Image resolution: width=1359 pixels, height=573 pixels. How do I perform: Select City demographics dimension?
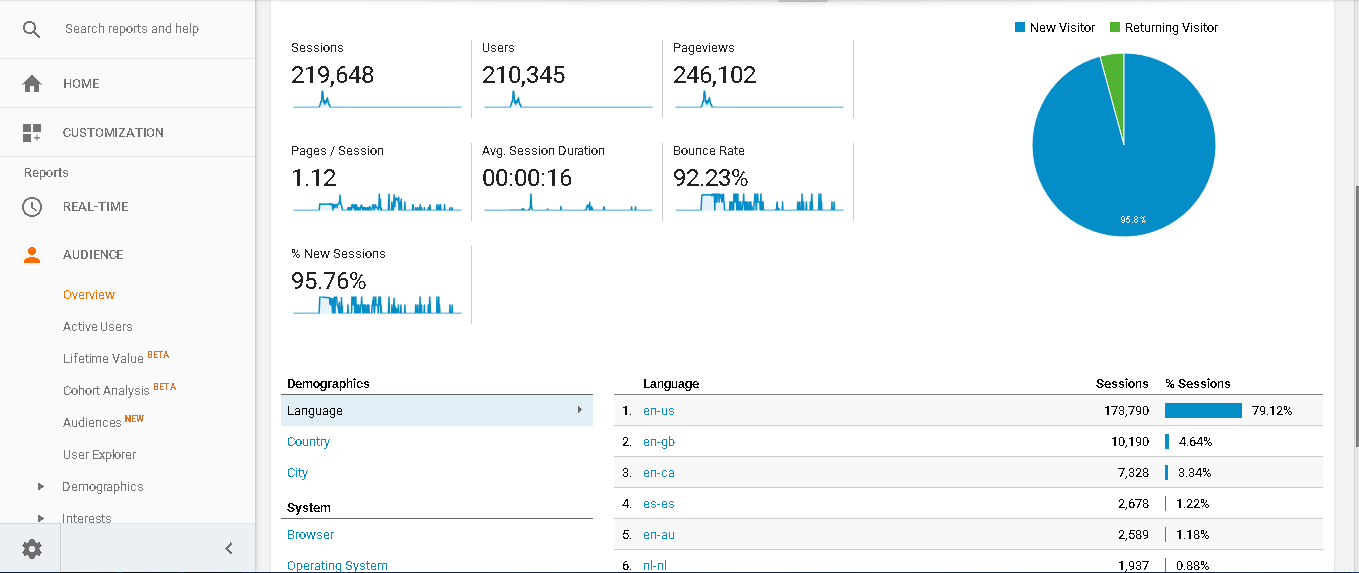[x=297, y=473]
